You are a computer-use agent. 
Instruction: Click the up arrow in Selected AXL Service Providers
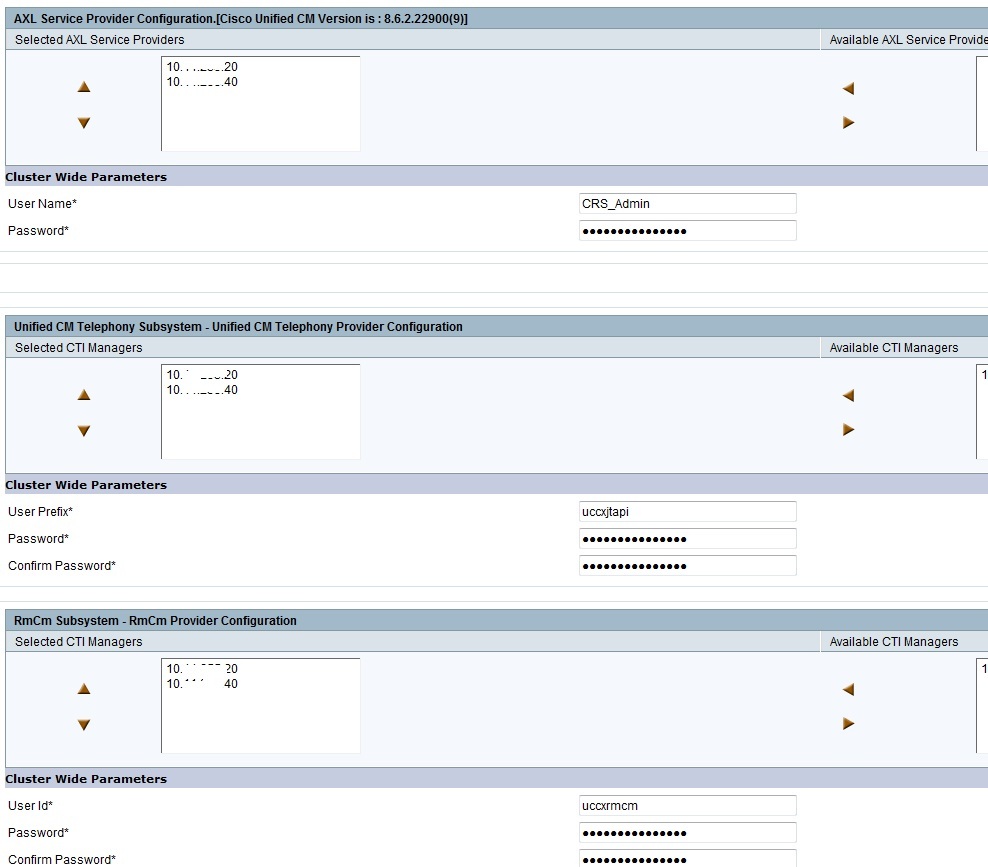coord(83,87)
